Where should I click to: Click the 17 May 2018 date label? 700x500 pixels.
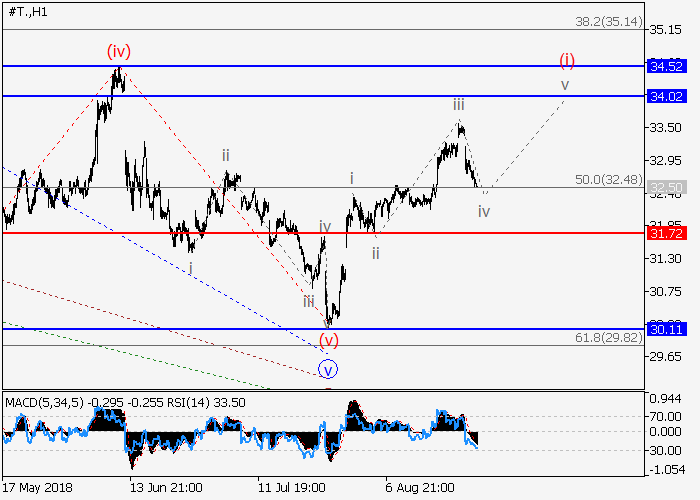tap(37, 487)
